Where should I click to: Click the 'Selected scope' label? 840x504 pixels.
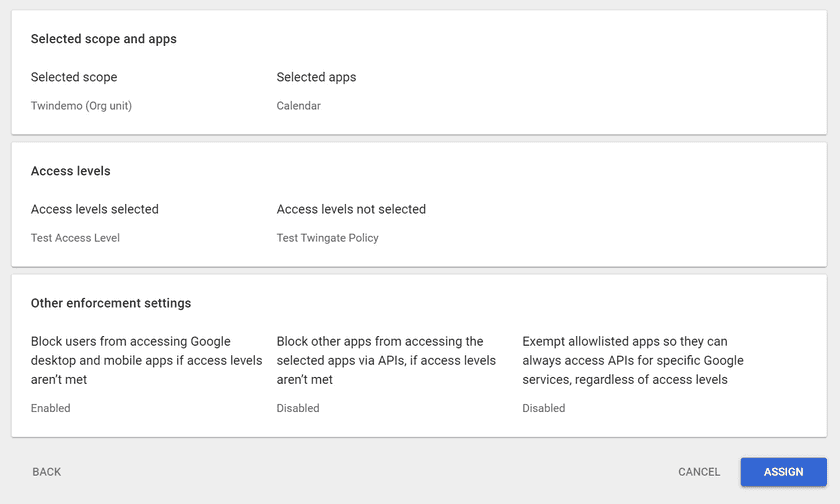[x=74, y=77]
